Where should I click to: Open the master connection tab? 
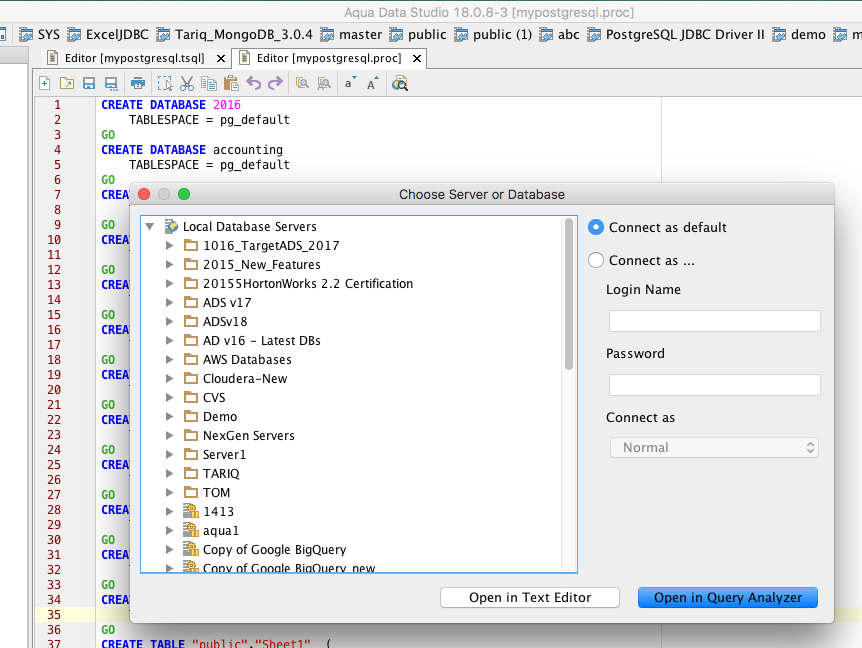[x=351, y=35]
